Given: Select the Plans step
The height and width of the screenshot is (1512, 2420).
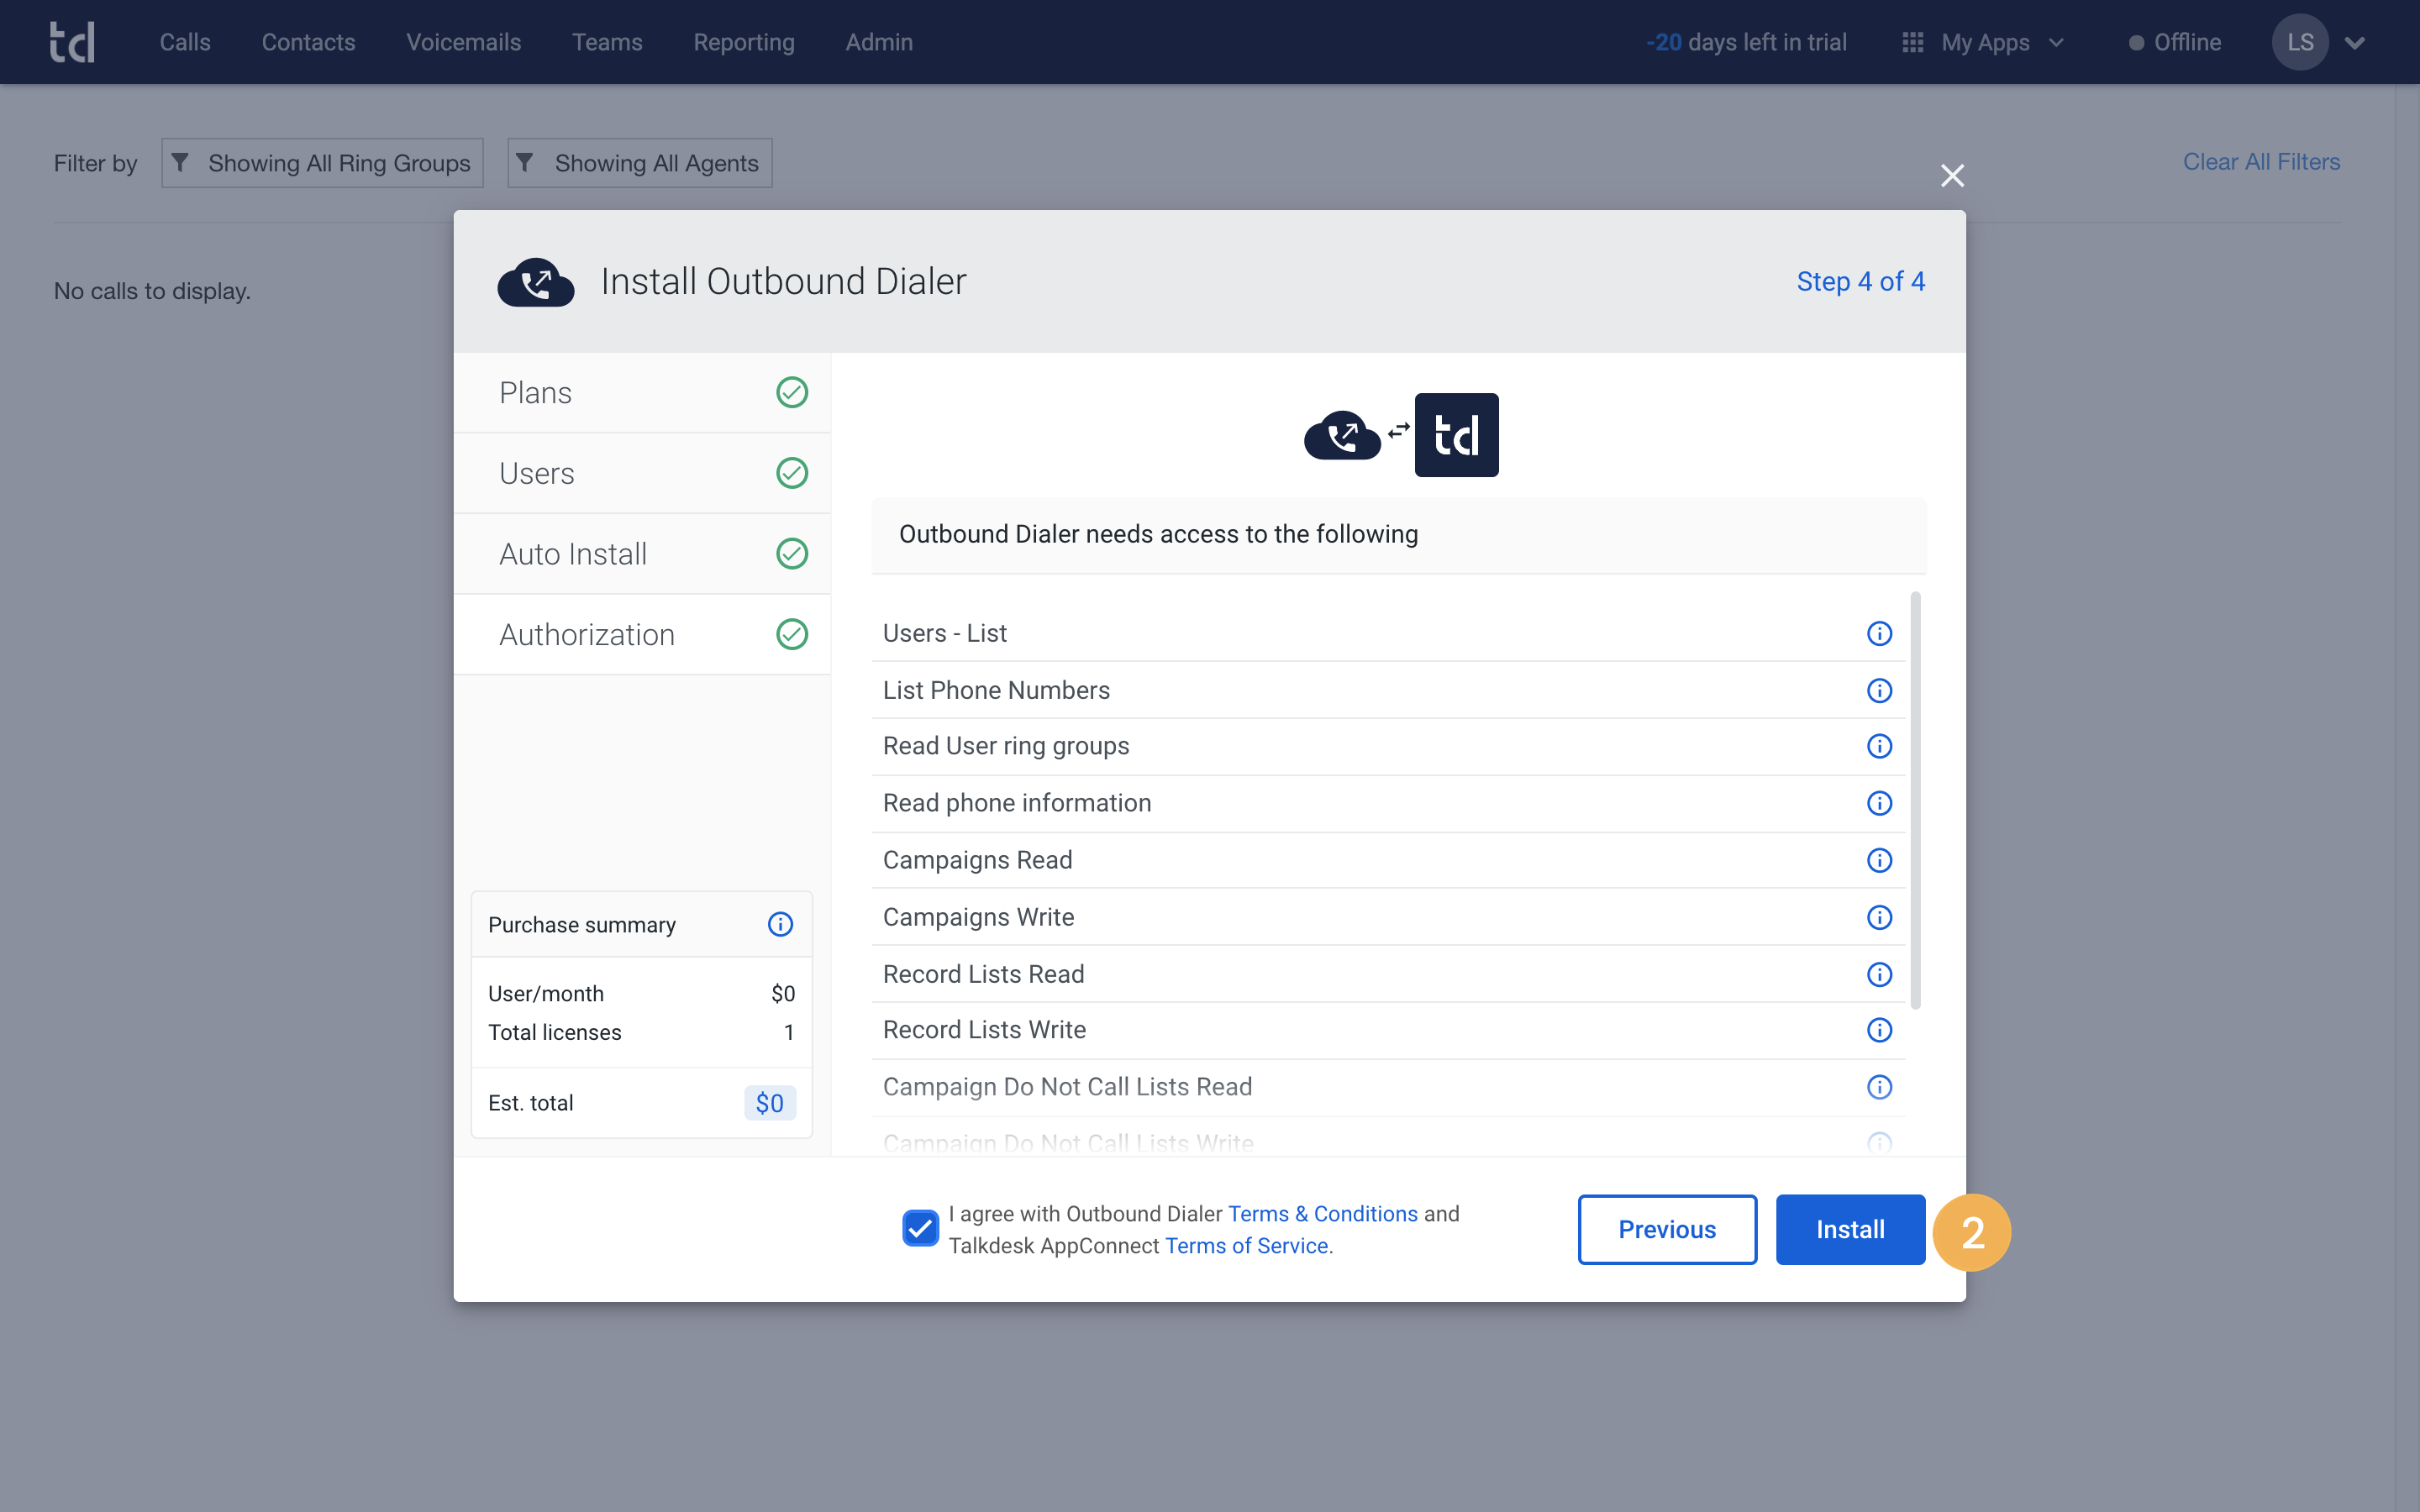Looking at the screenshot, I should pyautogui.click(x=642, y=393).
